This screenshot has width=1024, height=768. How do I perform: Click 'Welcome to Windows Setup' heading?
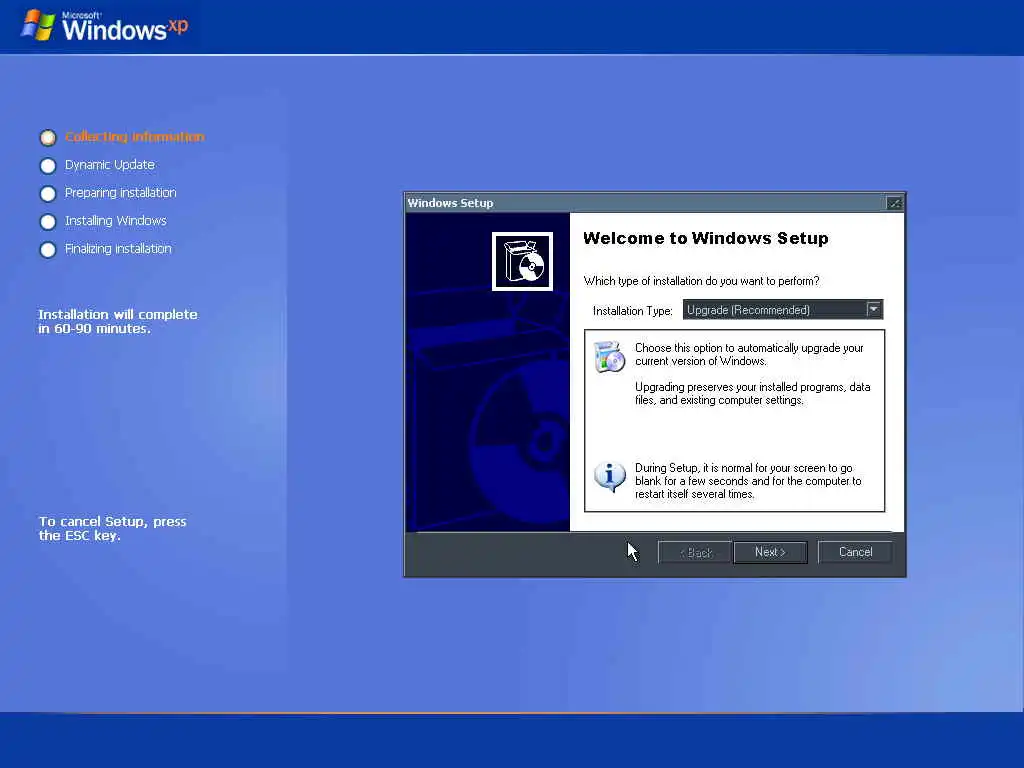[x=705, y=238]
